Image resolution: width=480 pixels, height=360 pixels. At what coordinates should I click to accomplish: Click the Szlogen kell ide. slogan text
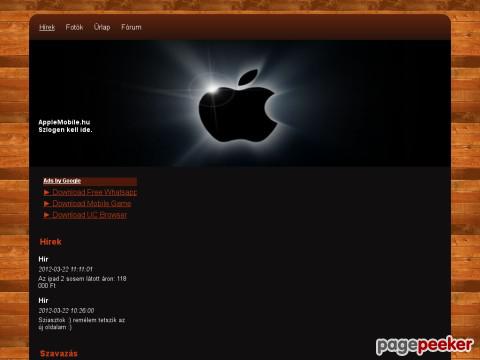point(65,130)
